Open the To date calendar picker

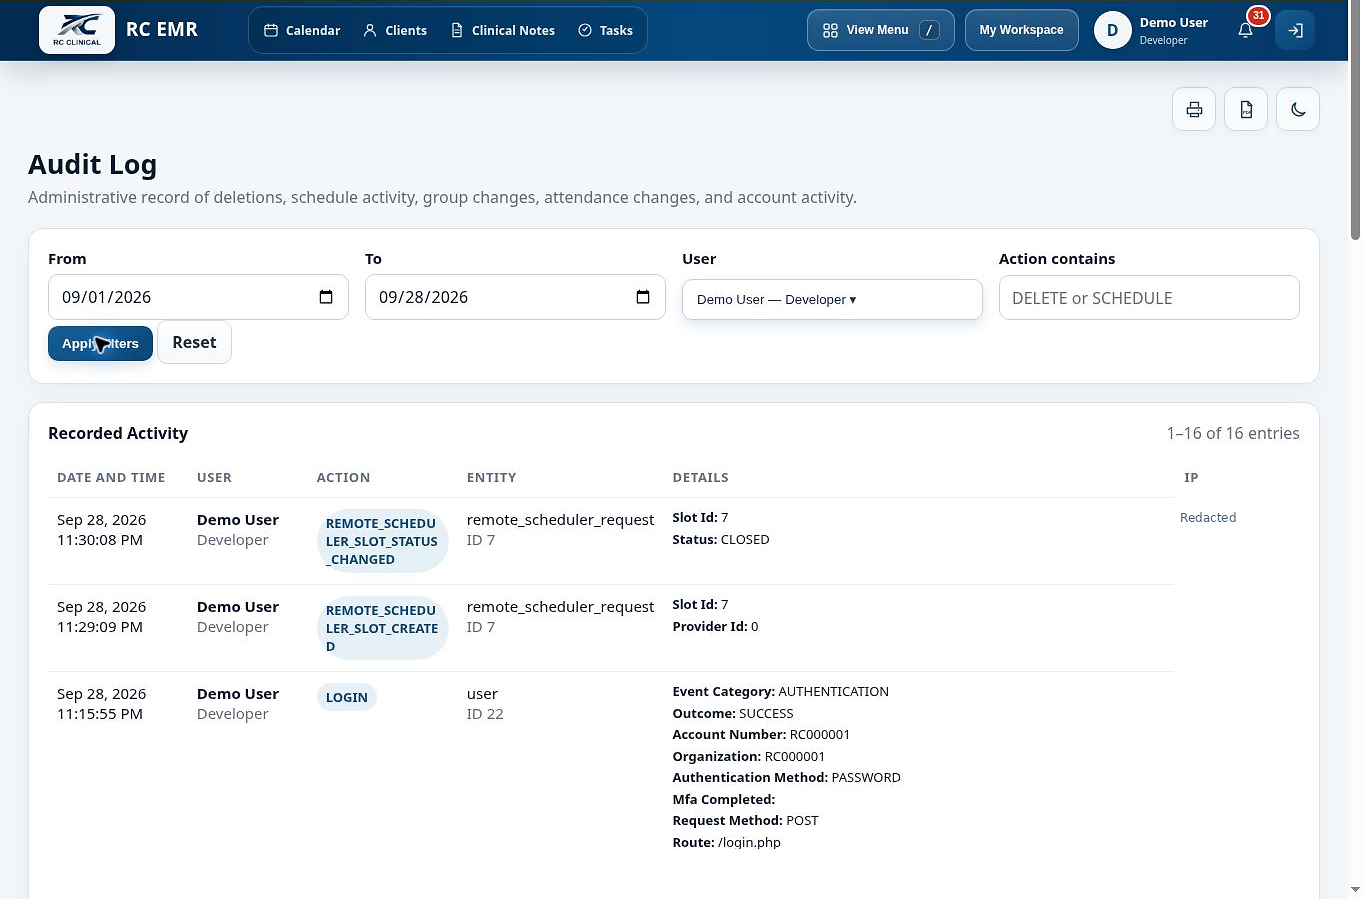pos(643,297)
